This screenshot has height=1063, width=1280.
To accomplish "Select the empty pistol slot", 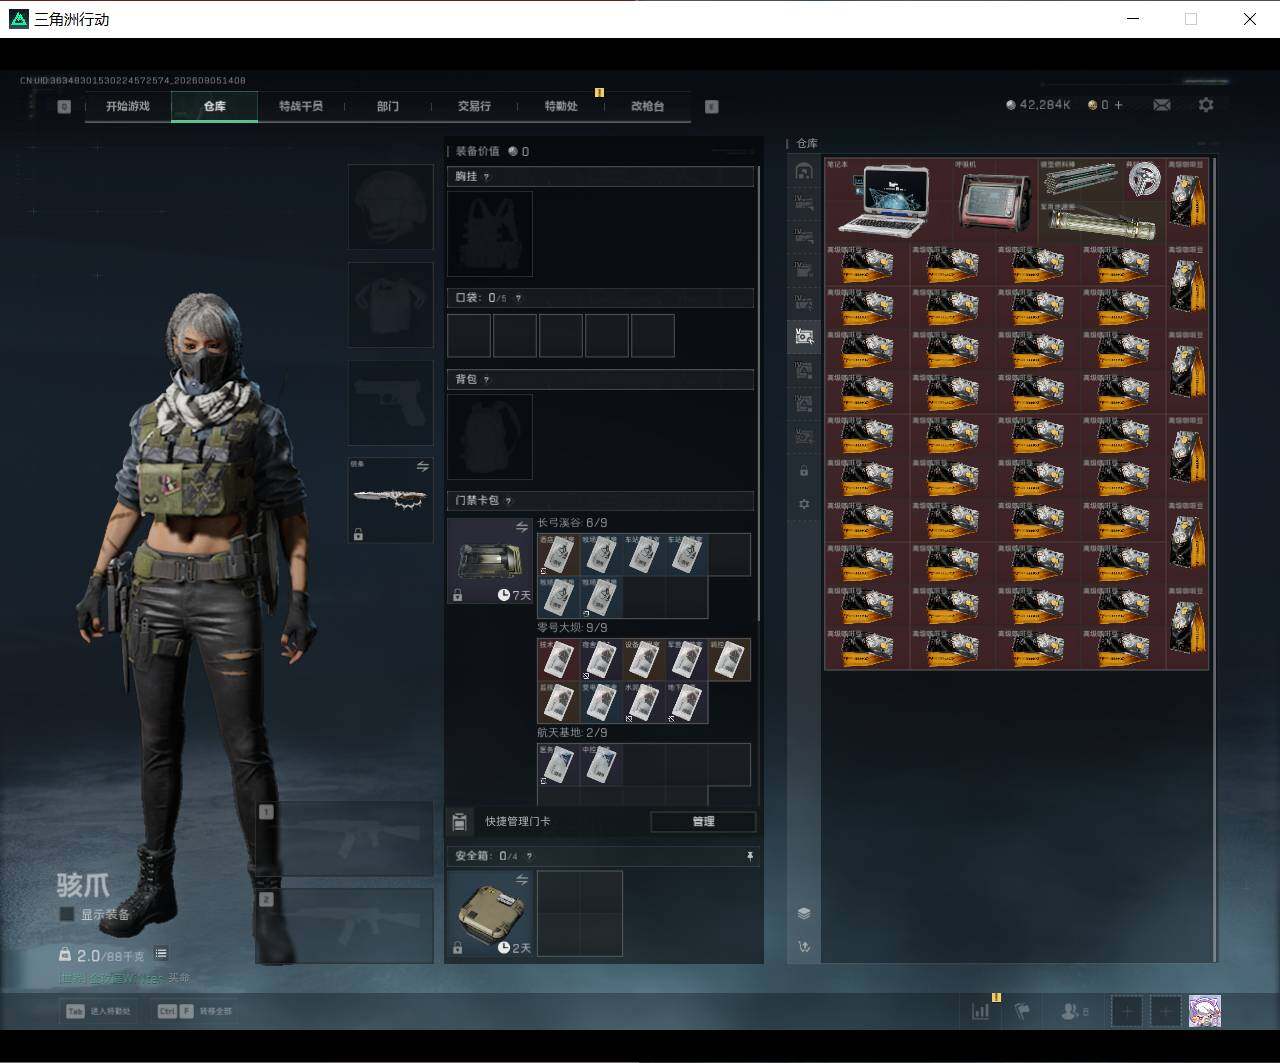I will [390, 403].
